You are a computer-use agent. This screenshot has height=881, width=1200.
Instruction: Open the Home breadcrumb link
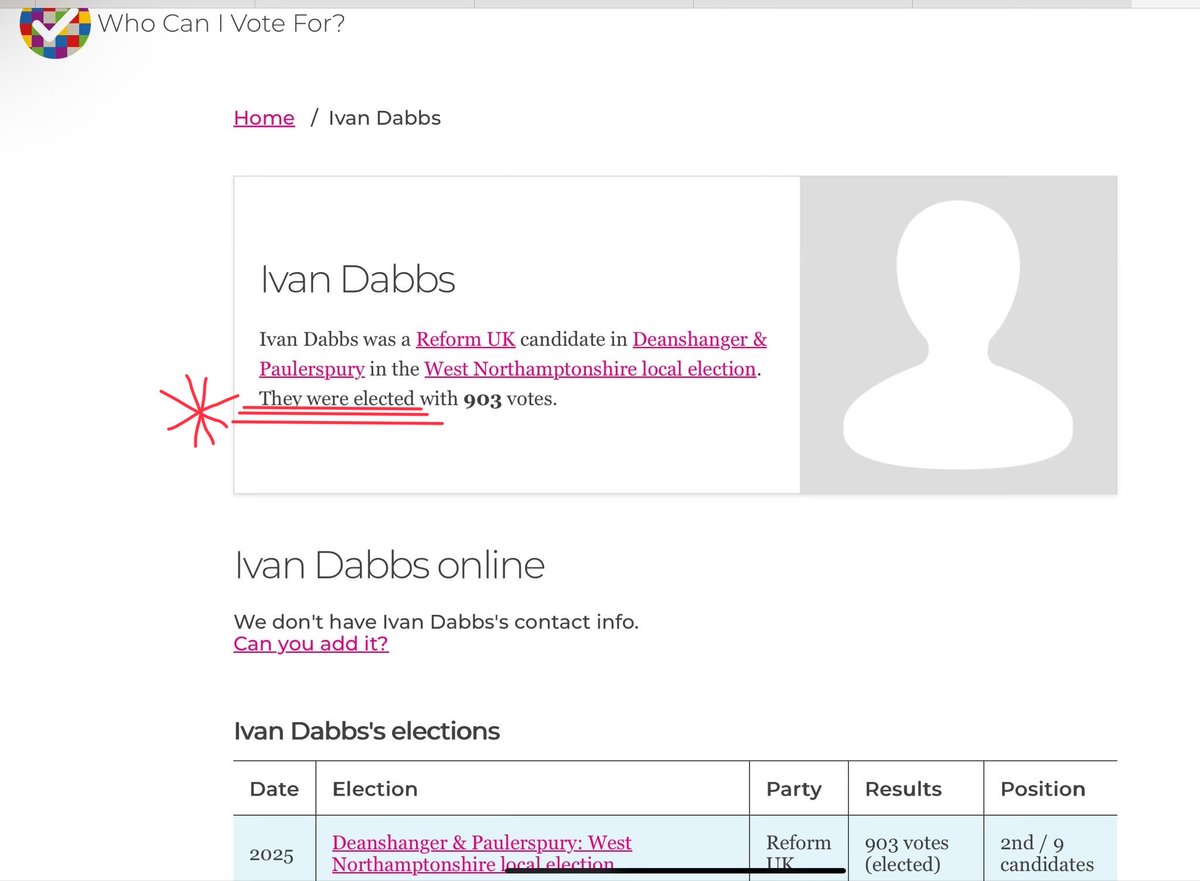click(264, 118)
